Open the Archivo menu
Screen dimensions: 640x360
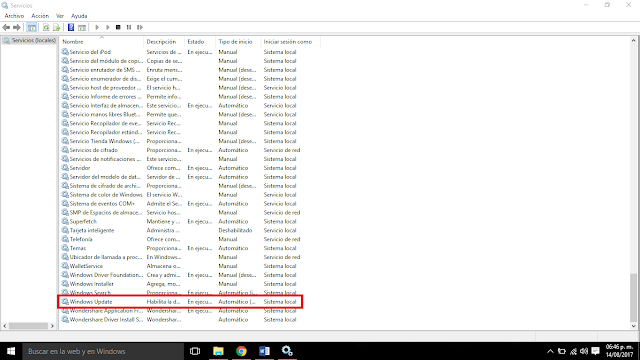pos(14,16)
